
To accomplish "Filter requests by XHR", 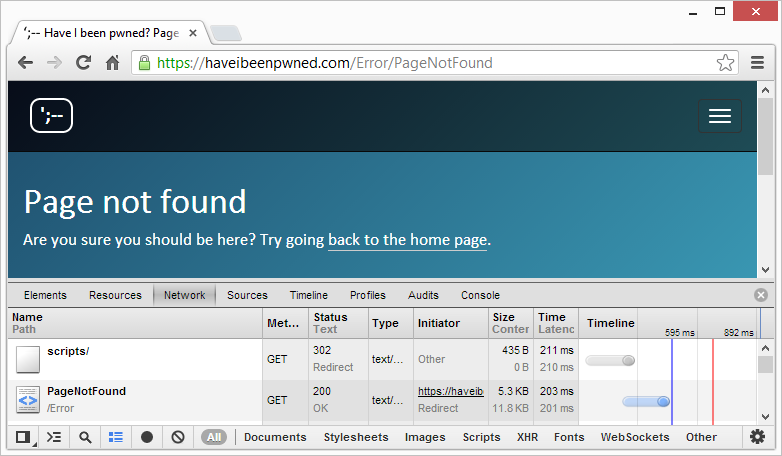I will click(527, 438).
